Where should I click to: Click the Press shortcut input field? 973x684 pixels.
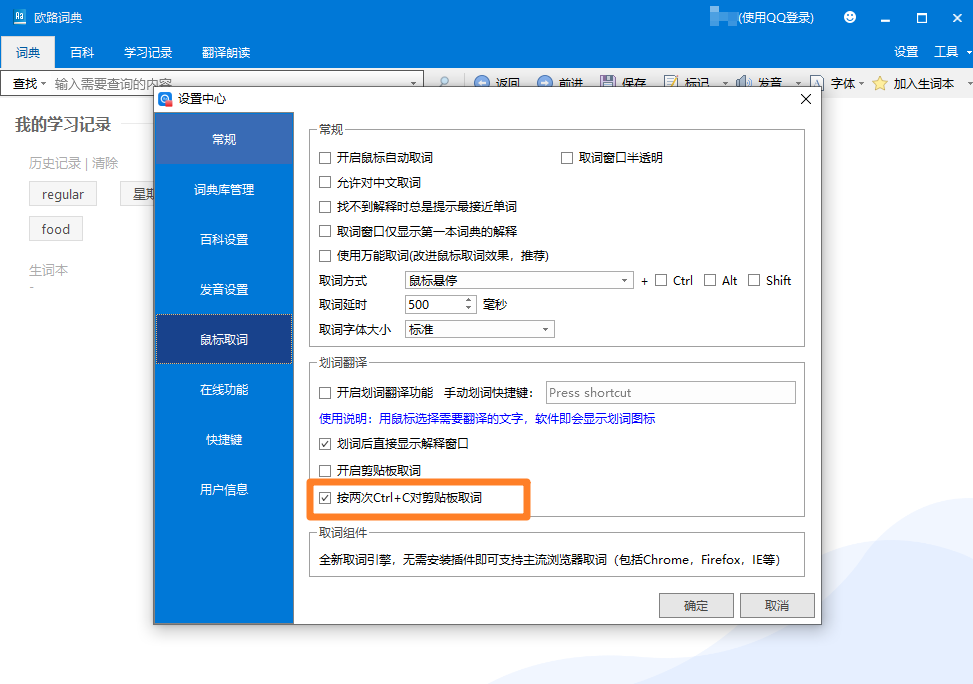click(670, 392)
